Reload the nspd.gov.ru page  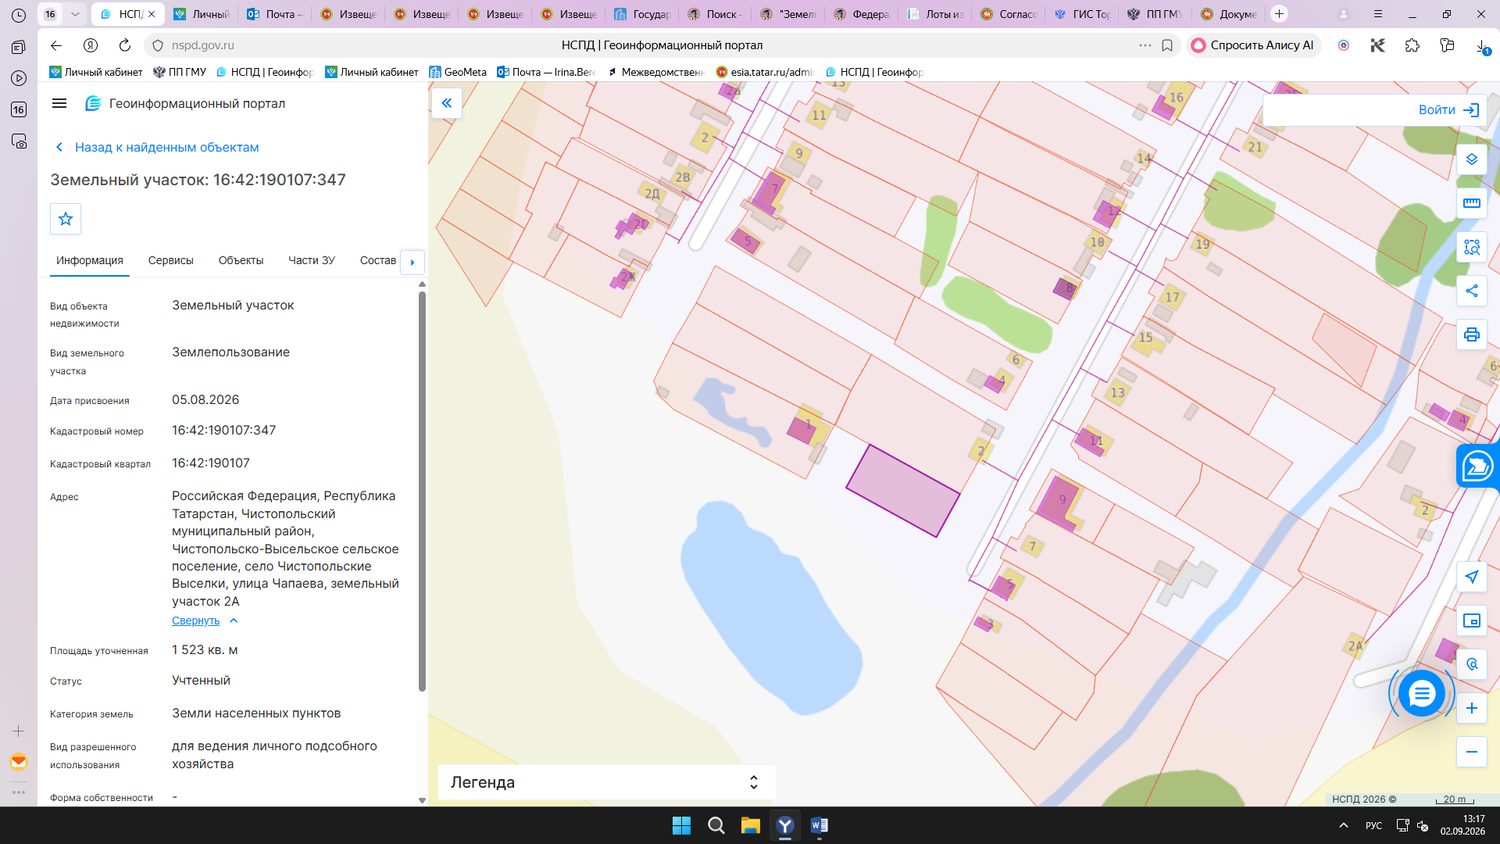(124, 45)
